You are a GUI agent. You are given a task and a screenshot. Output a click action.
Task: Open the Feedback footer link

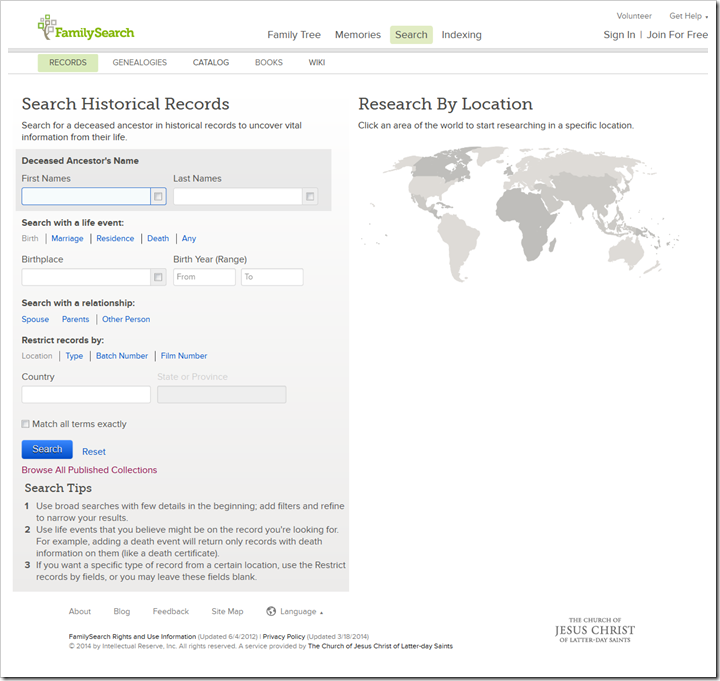click(x=171, y=612)
